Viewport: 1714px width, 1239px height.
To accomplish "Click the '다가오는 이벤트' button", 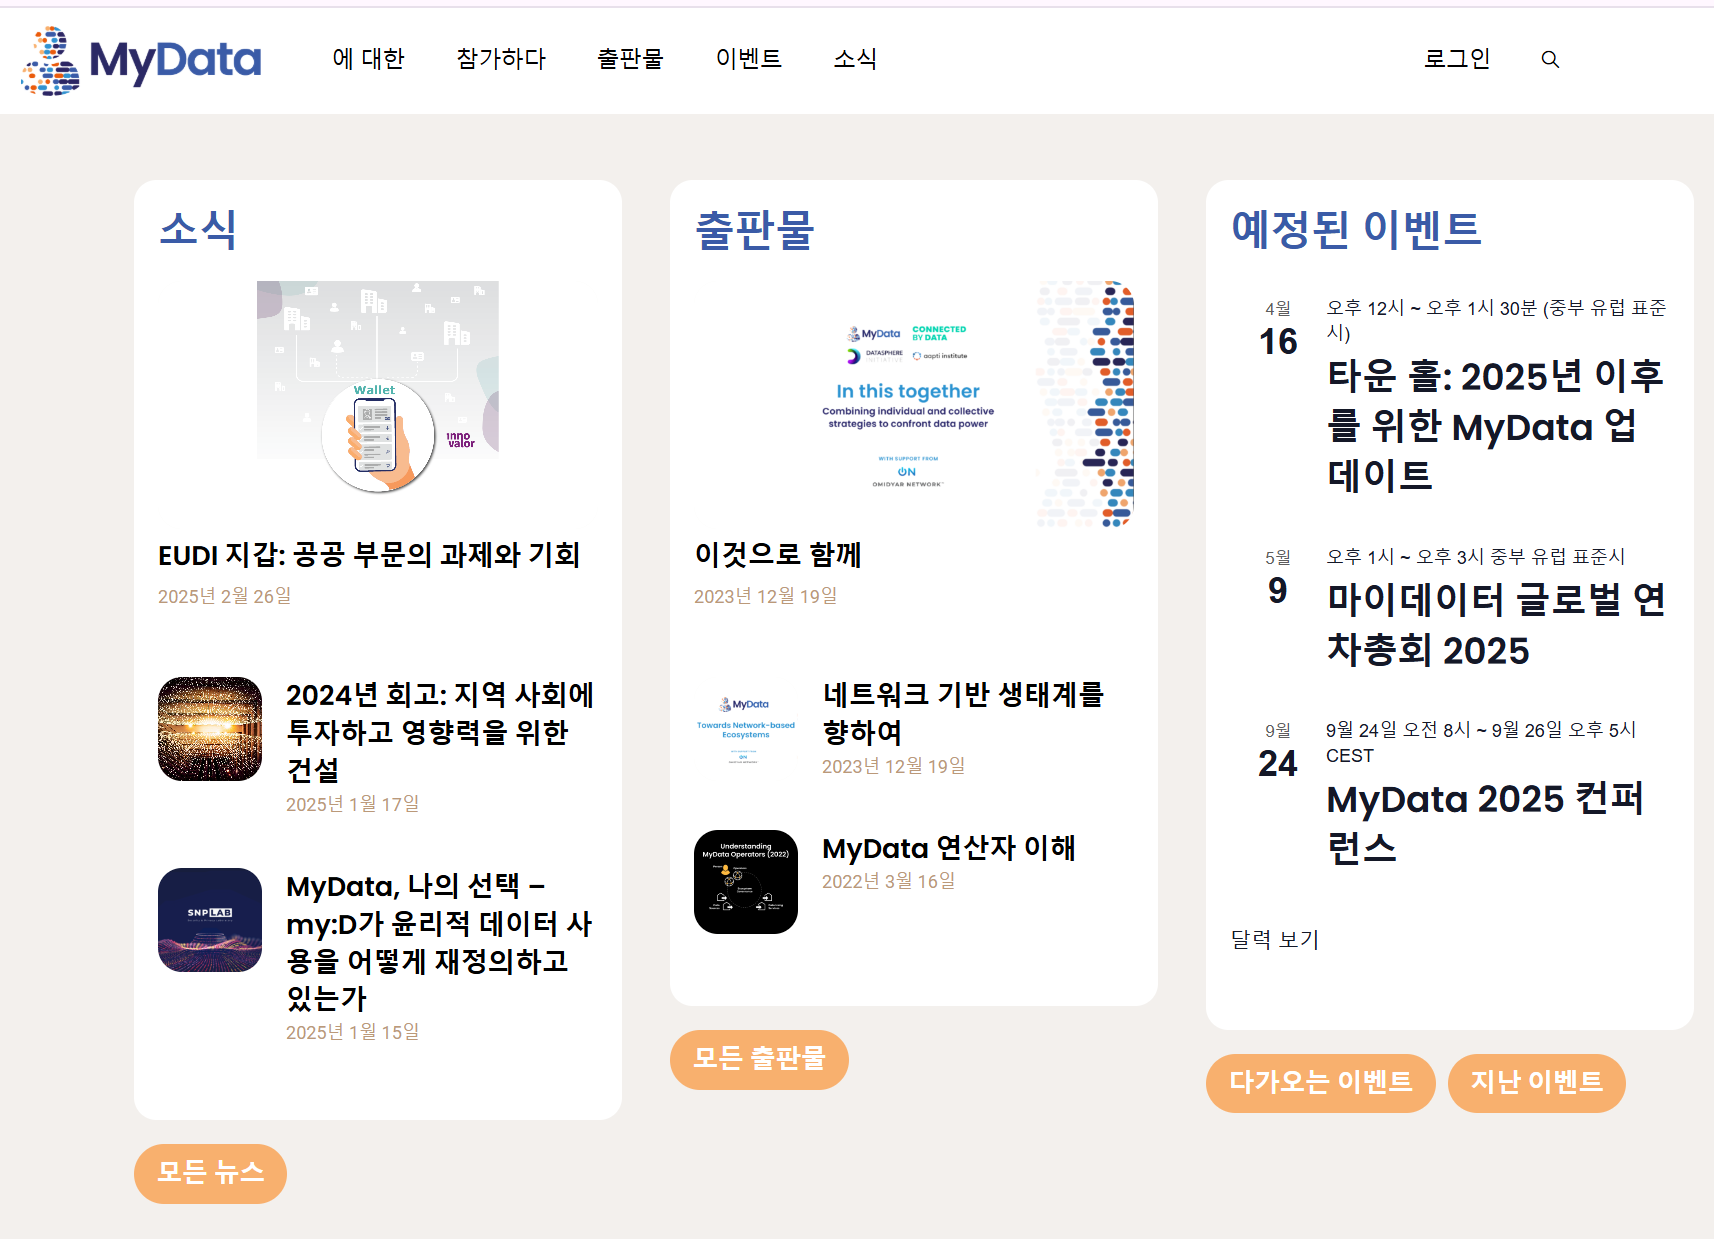I will tap(1320, 1083).
